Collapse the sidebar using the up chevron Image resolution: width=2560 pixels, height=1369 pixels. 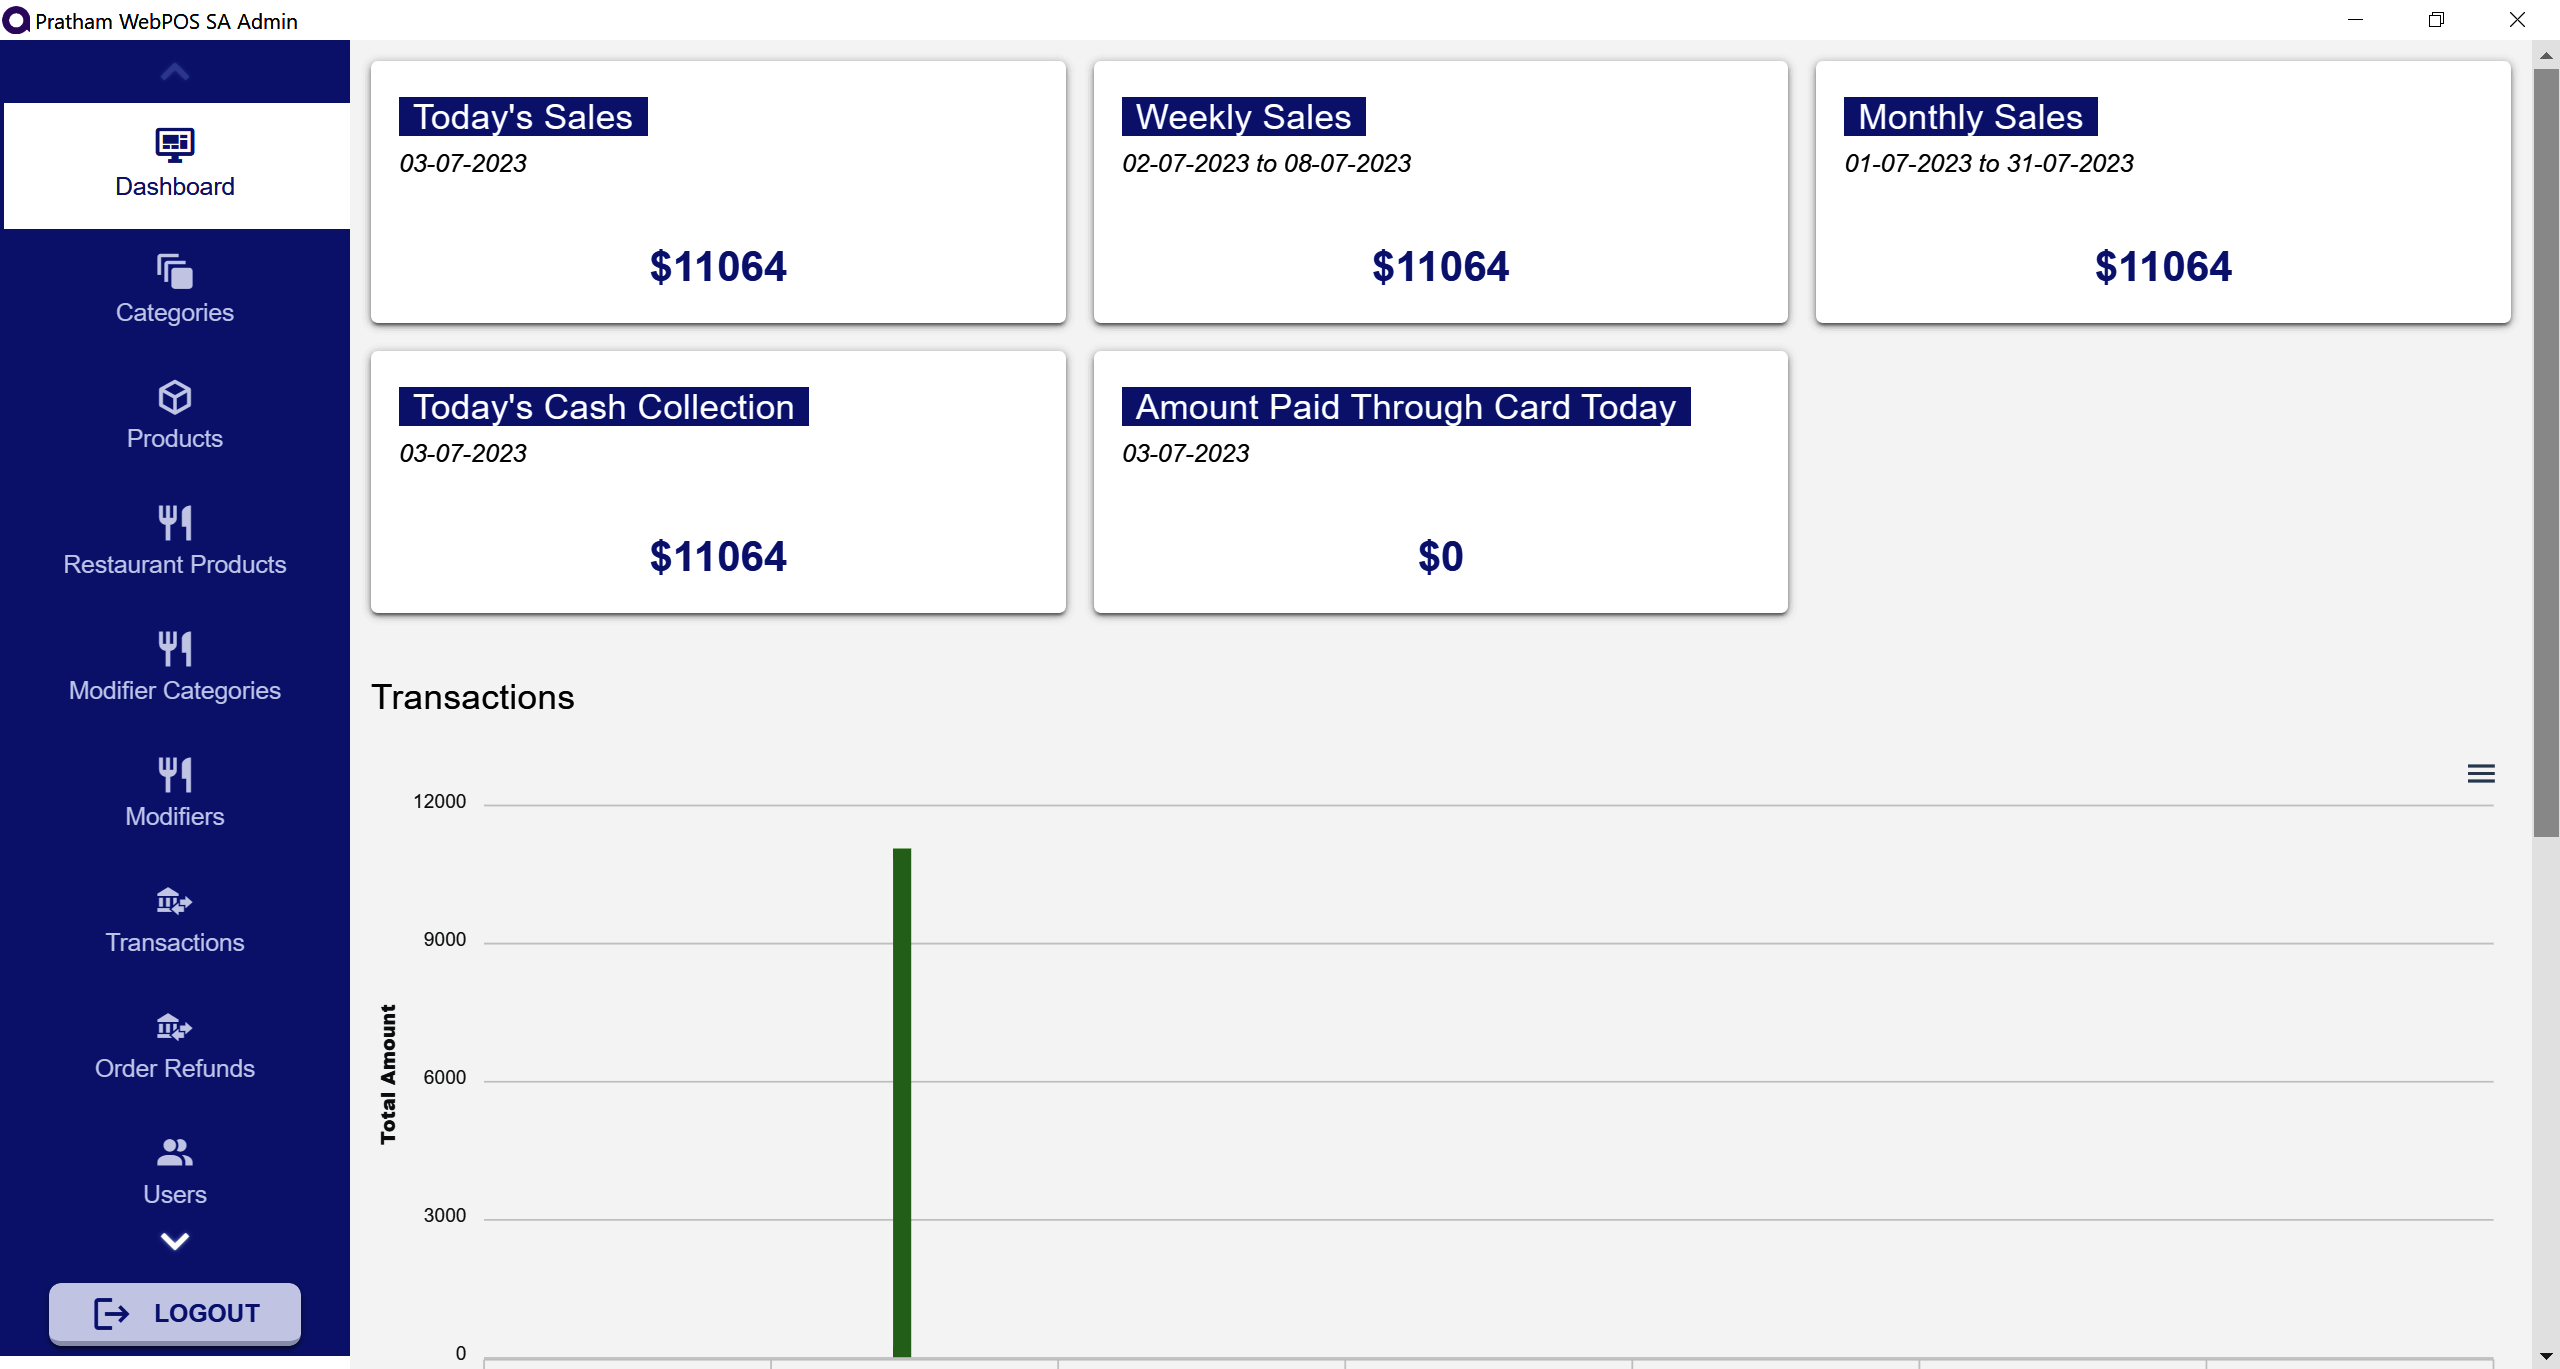coord(174,70)
